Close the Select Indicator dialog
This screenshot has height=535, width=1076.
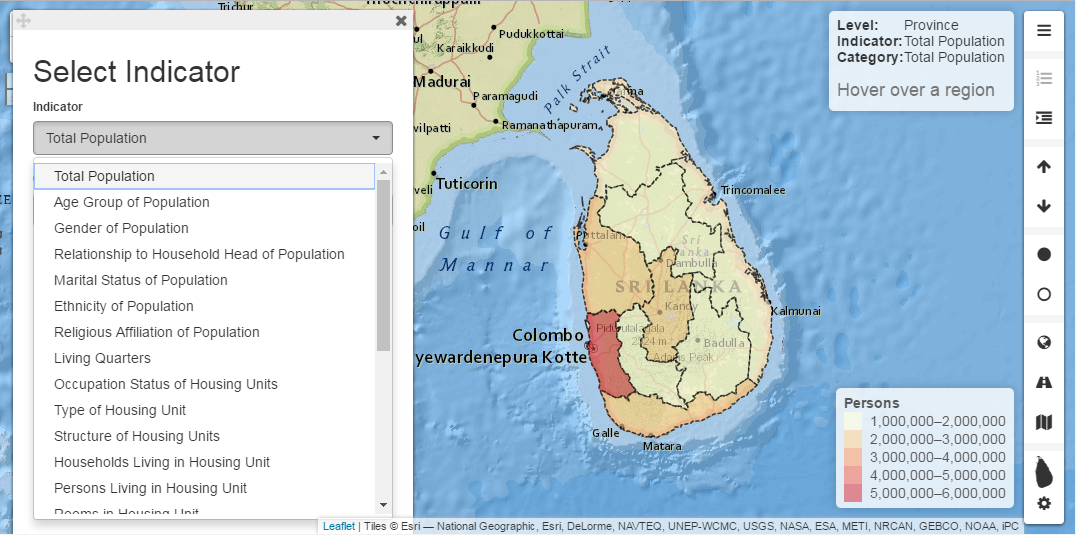click(401, 21)
